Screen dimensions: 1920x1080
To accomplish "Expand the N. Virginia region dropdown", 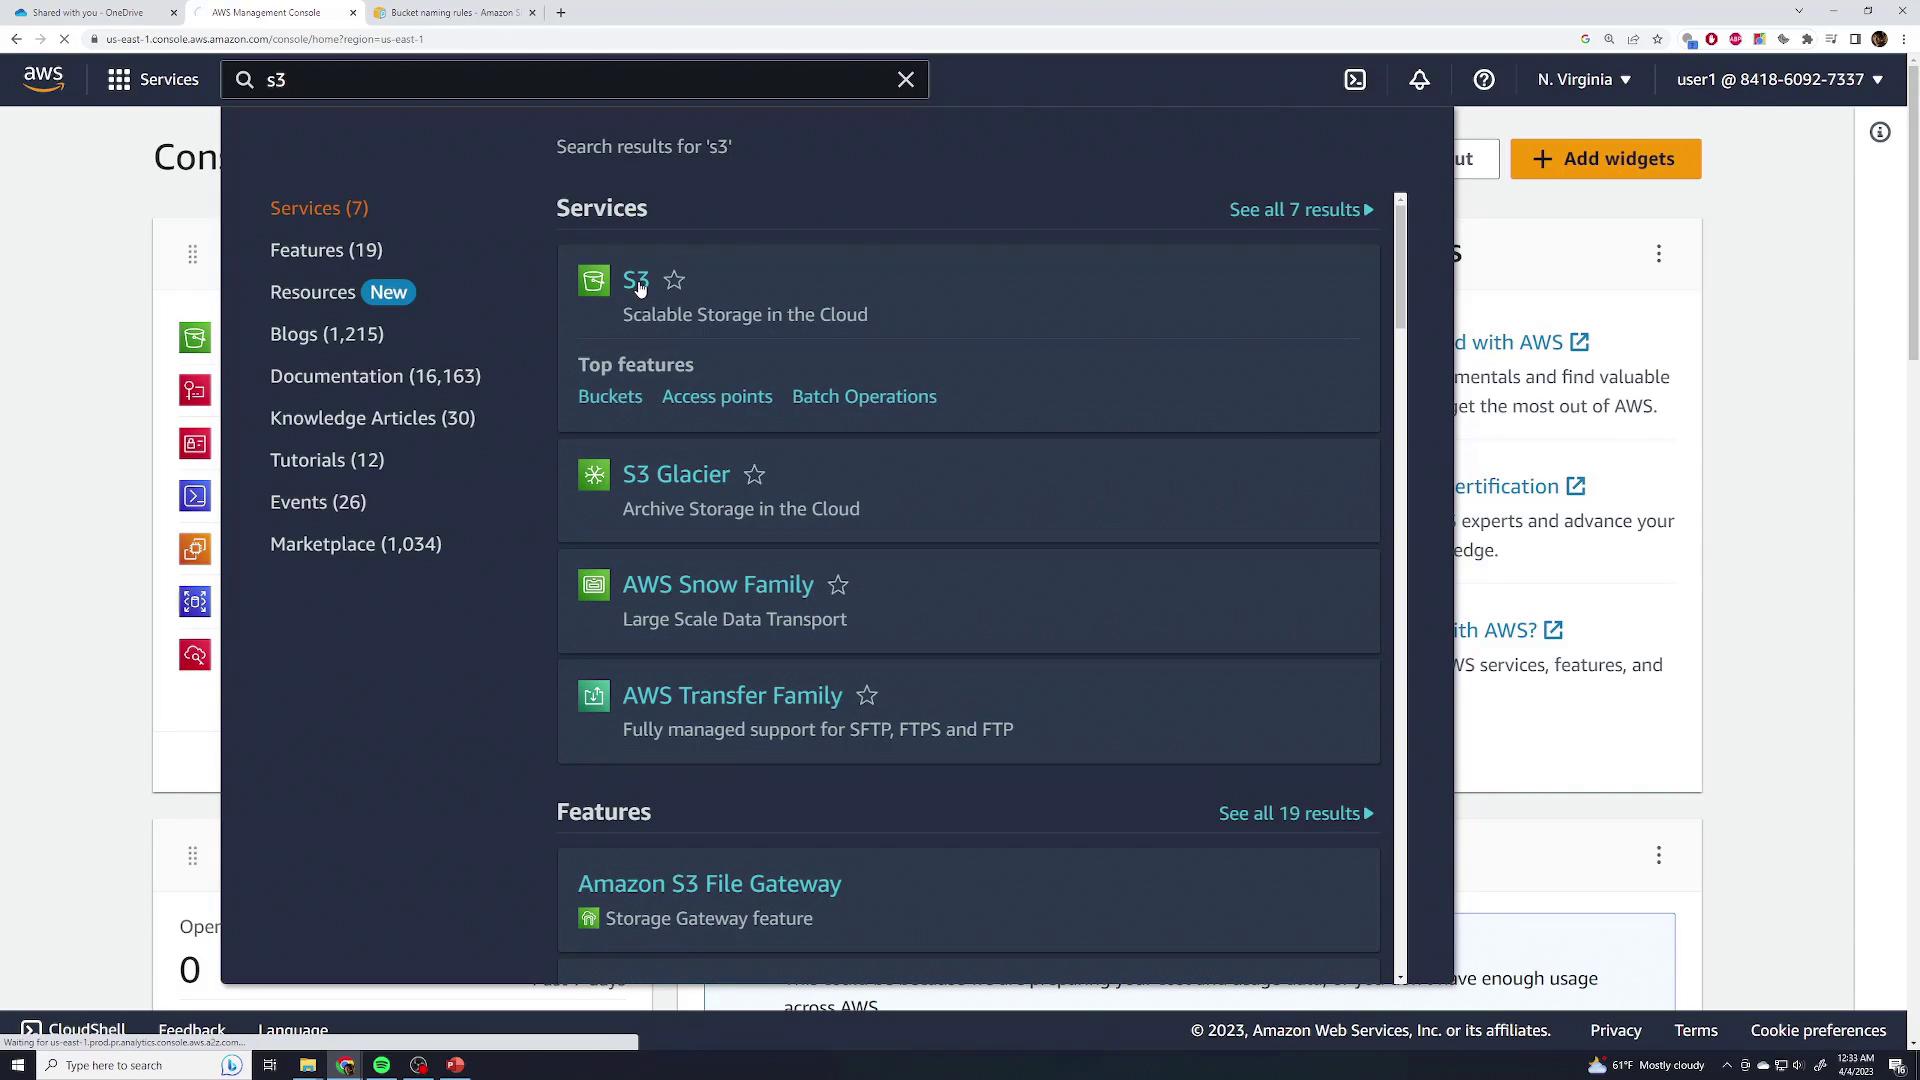I will [x=1584, y=80].
